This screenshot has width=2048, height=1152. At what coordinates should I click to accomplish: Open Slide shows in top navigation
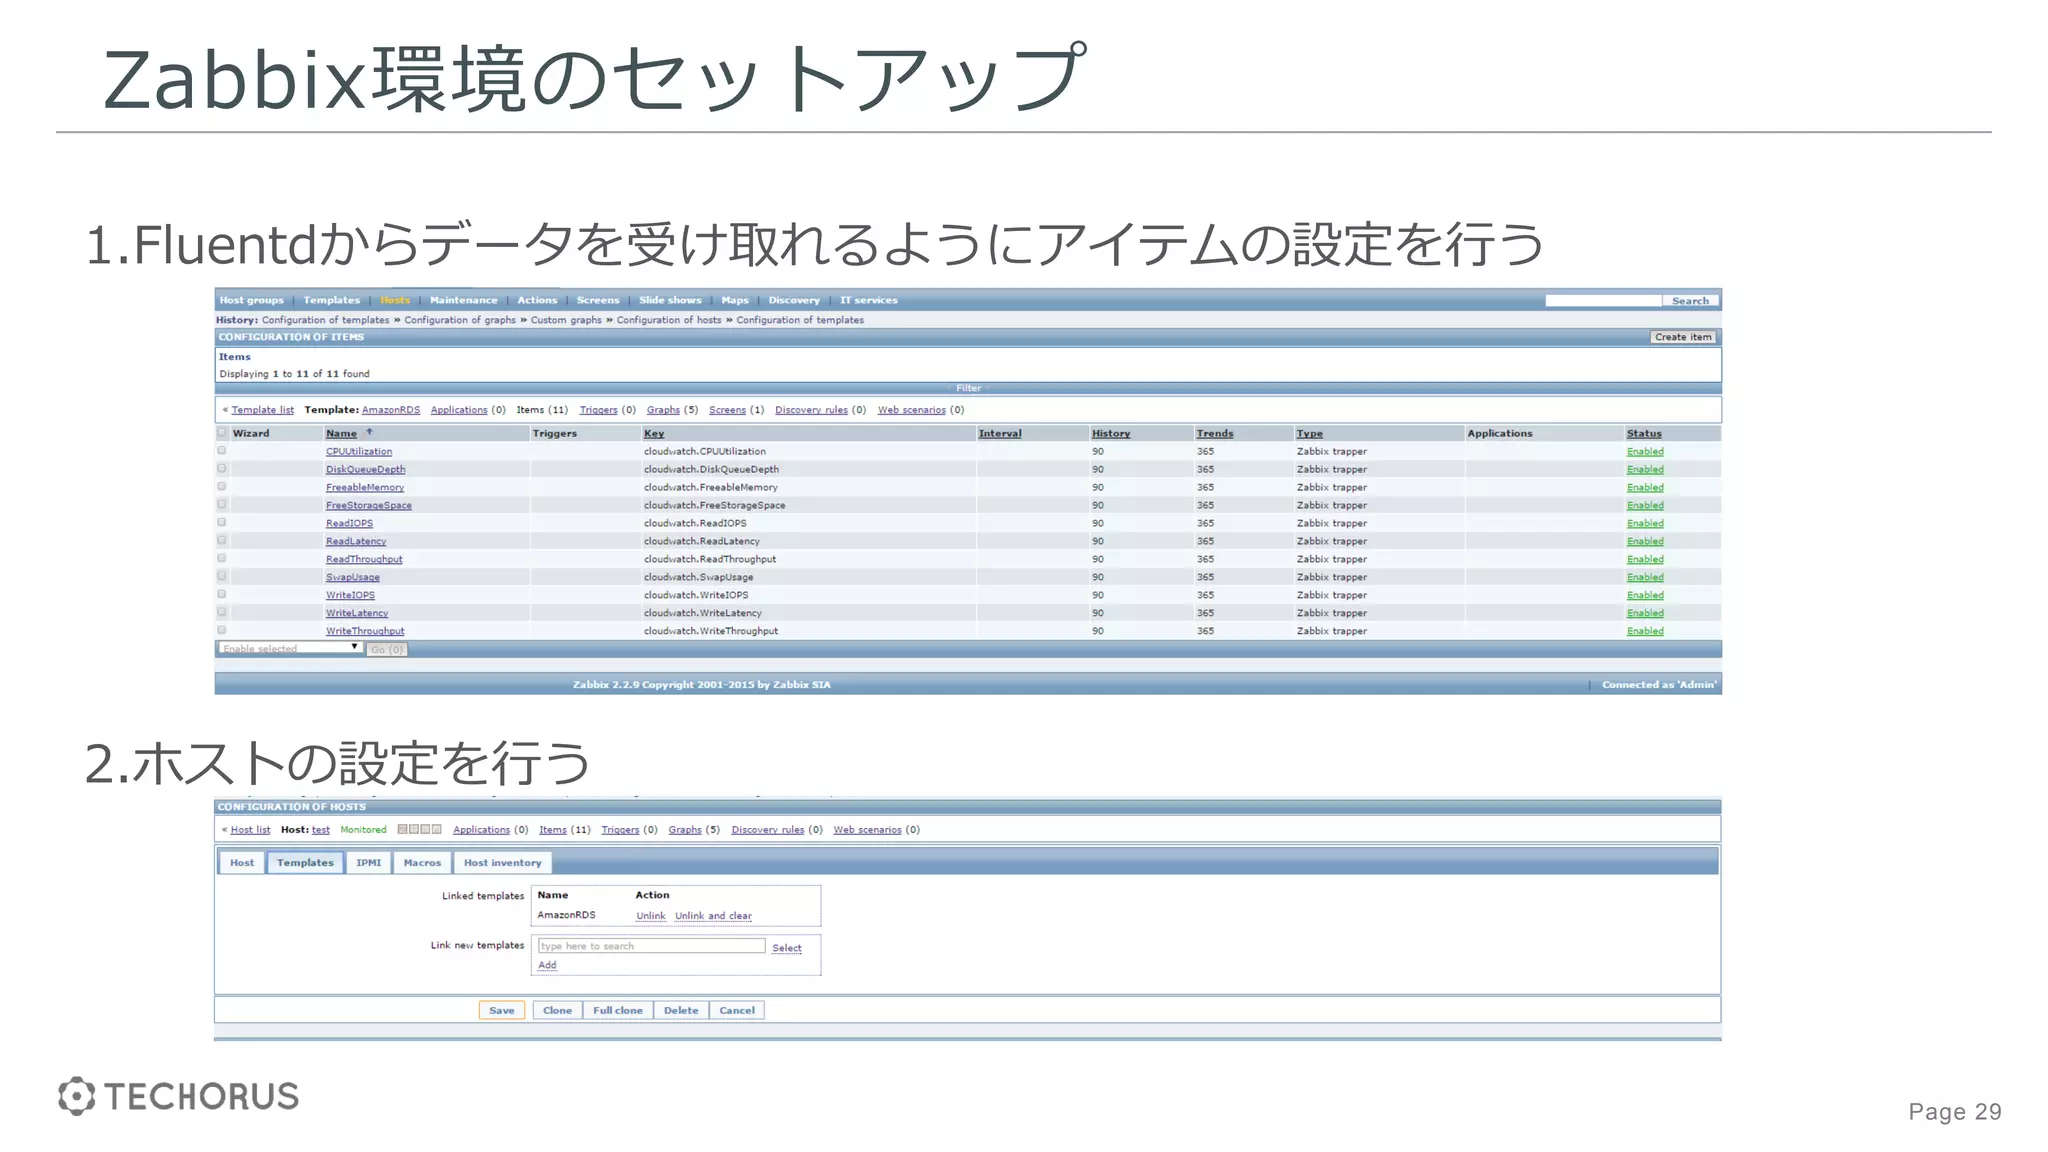[670, 300]
